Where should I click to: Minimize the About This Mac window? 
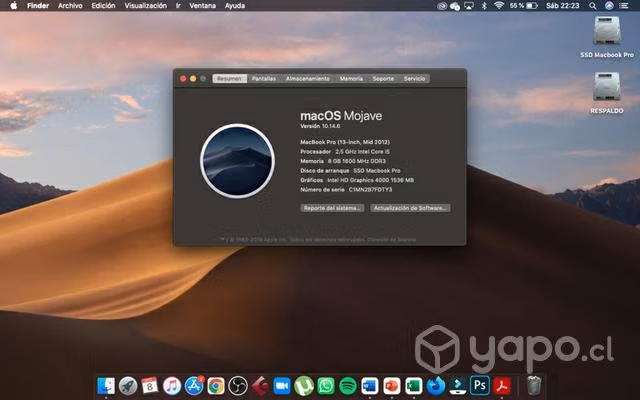193,78
